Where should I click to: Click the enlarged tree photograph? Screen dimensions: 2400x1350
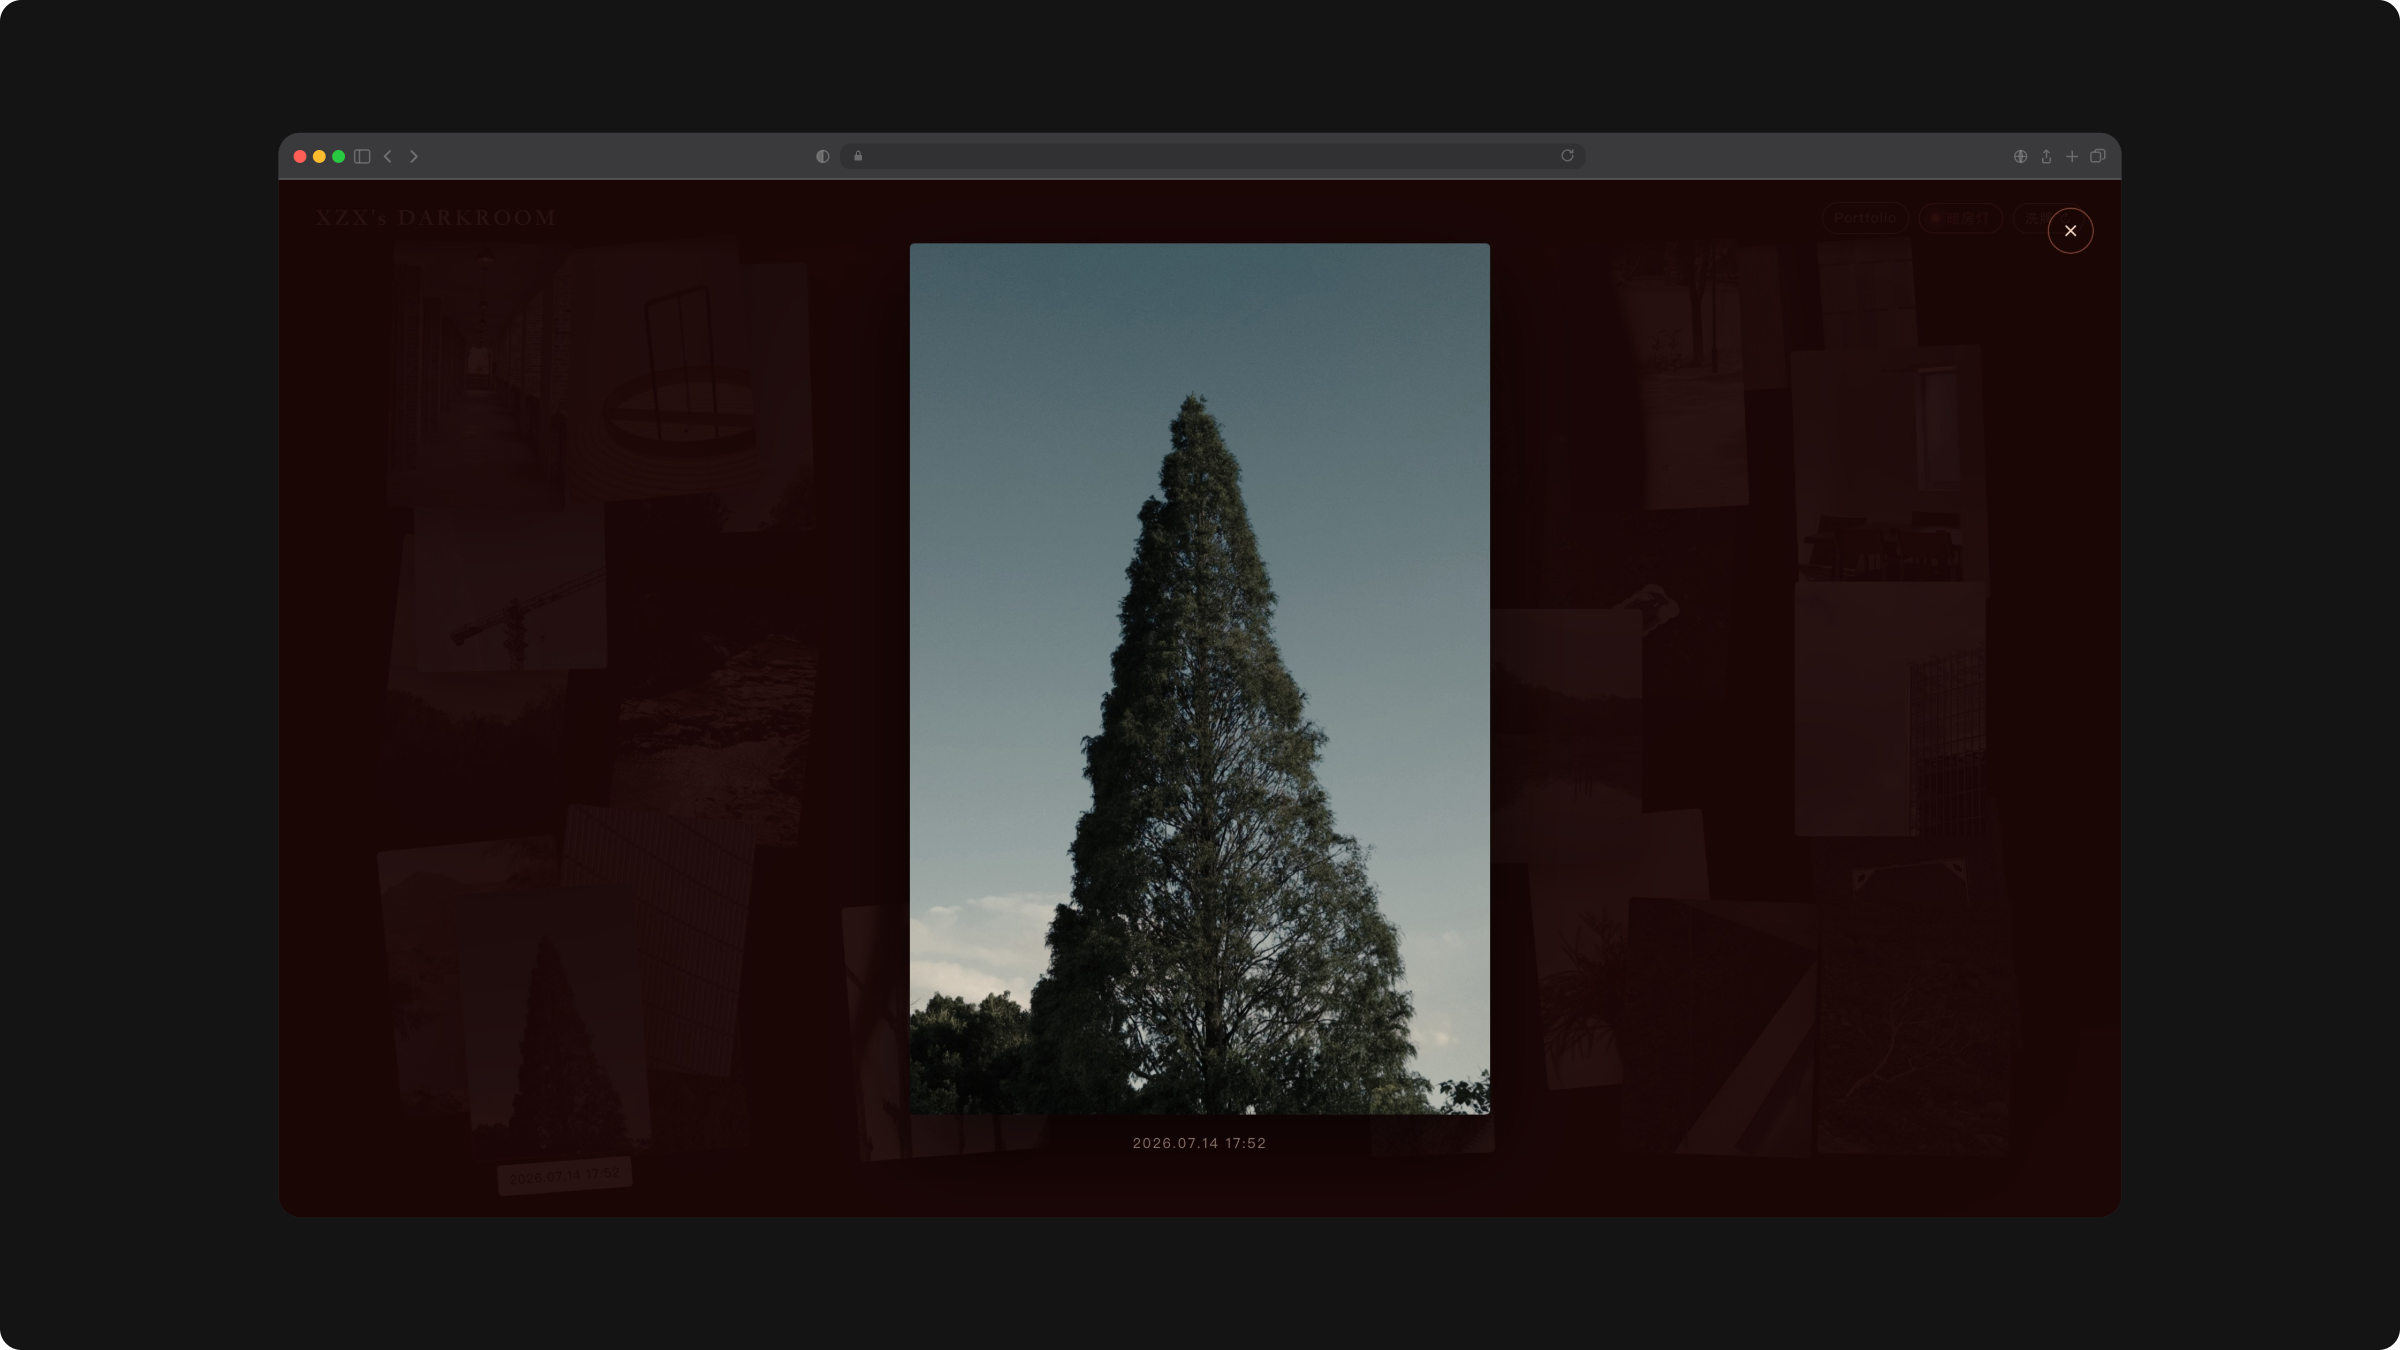coord(1199,678)
